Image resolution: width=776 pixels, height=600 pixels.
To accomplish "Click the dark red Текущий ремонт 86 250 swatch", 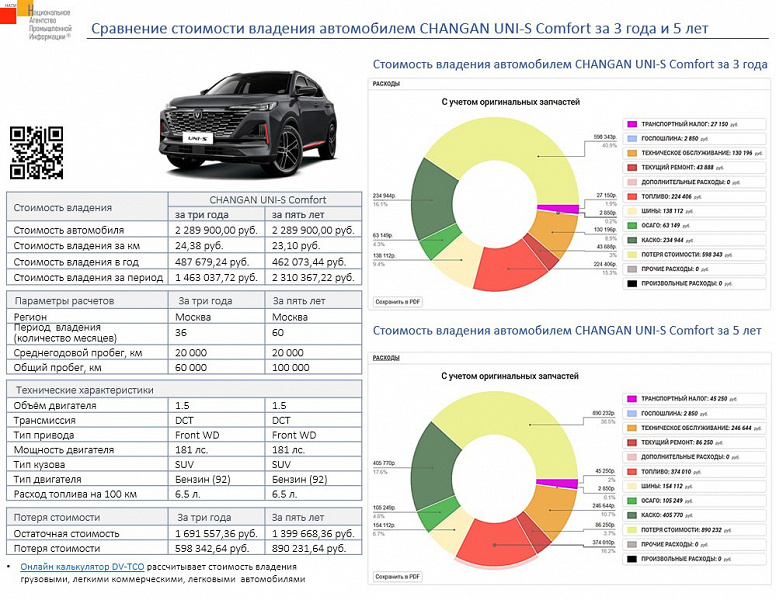I will (632, 442).
